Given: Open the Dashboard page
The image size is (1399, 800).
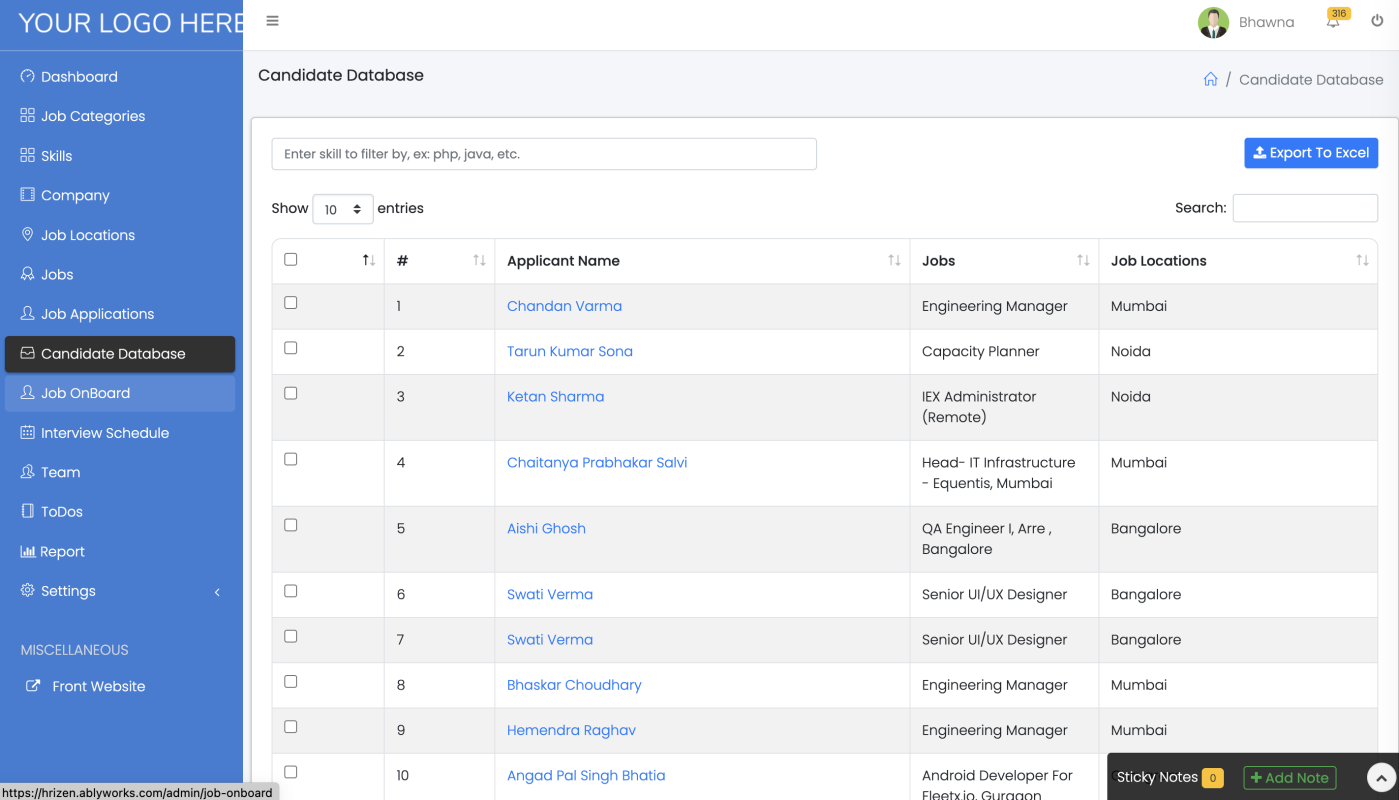Looking at the screenshot, I should [79, 76].
